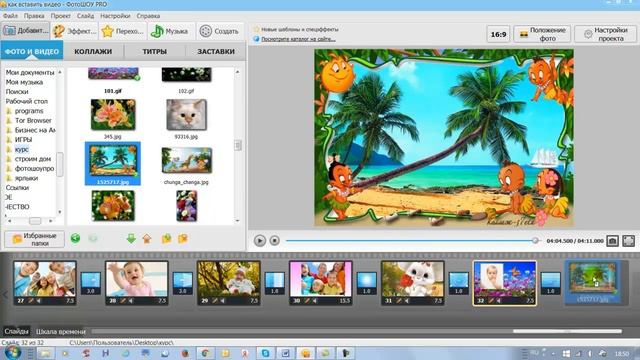Select the Рабочий стол folder
This screenshot has width=640, height=360.
click(x=27, y=101)
